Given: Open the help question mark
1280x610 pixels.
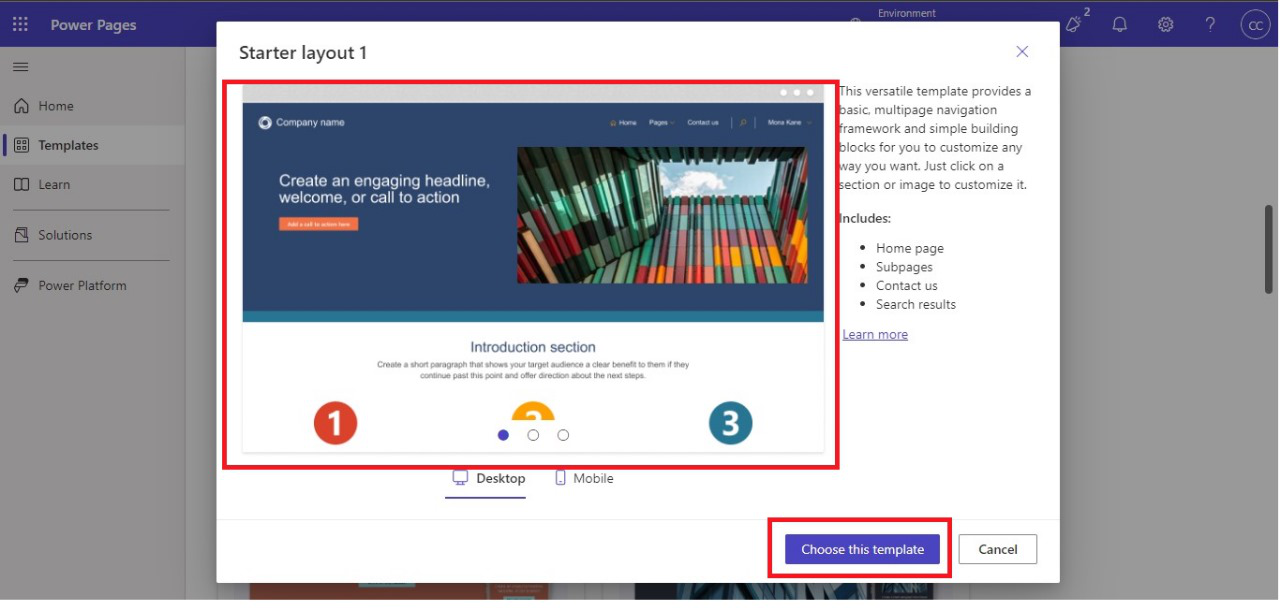Looking at the screenshot, I should (1210, 25).
